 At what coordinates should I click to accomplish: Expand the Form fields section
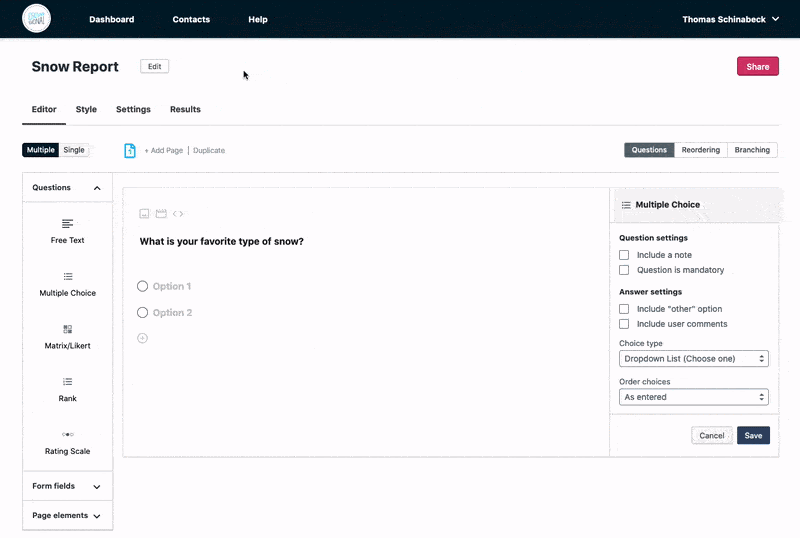click(67, 486)
